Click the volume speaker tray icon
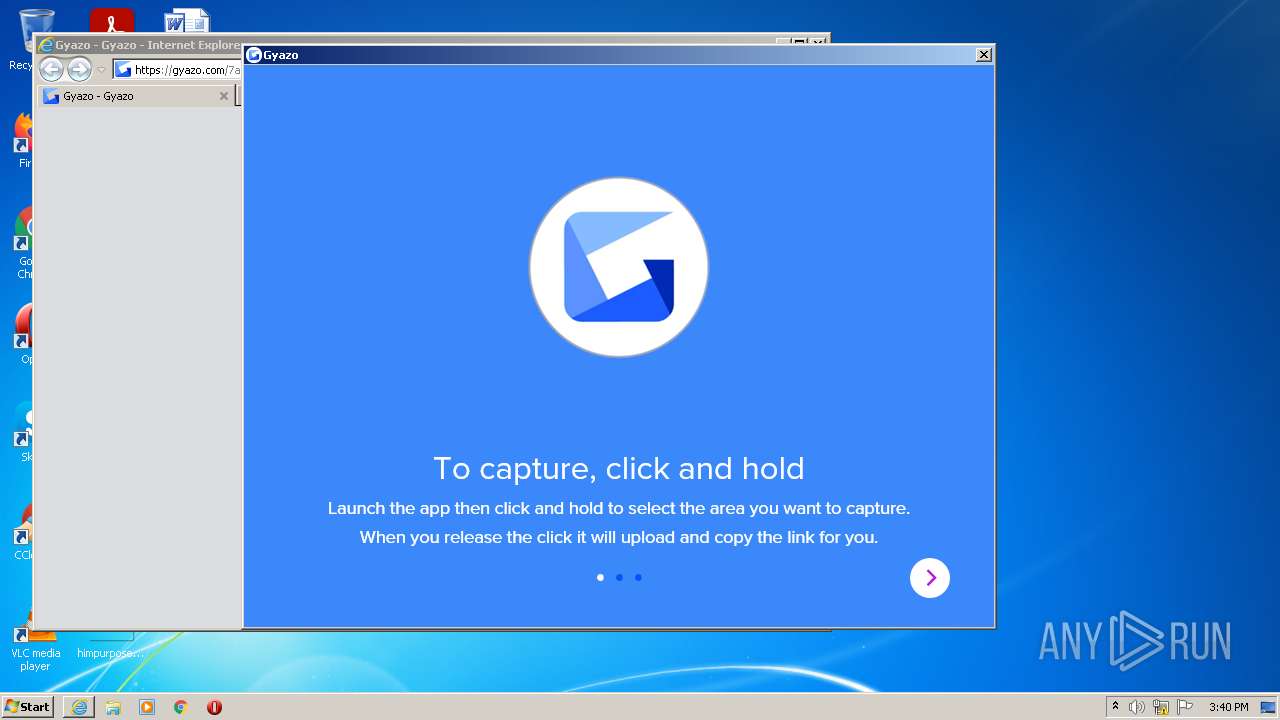This screenshot has height=720, width=1280. coord(1137,707)
